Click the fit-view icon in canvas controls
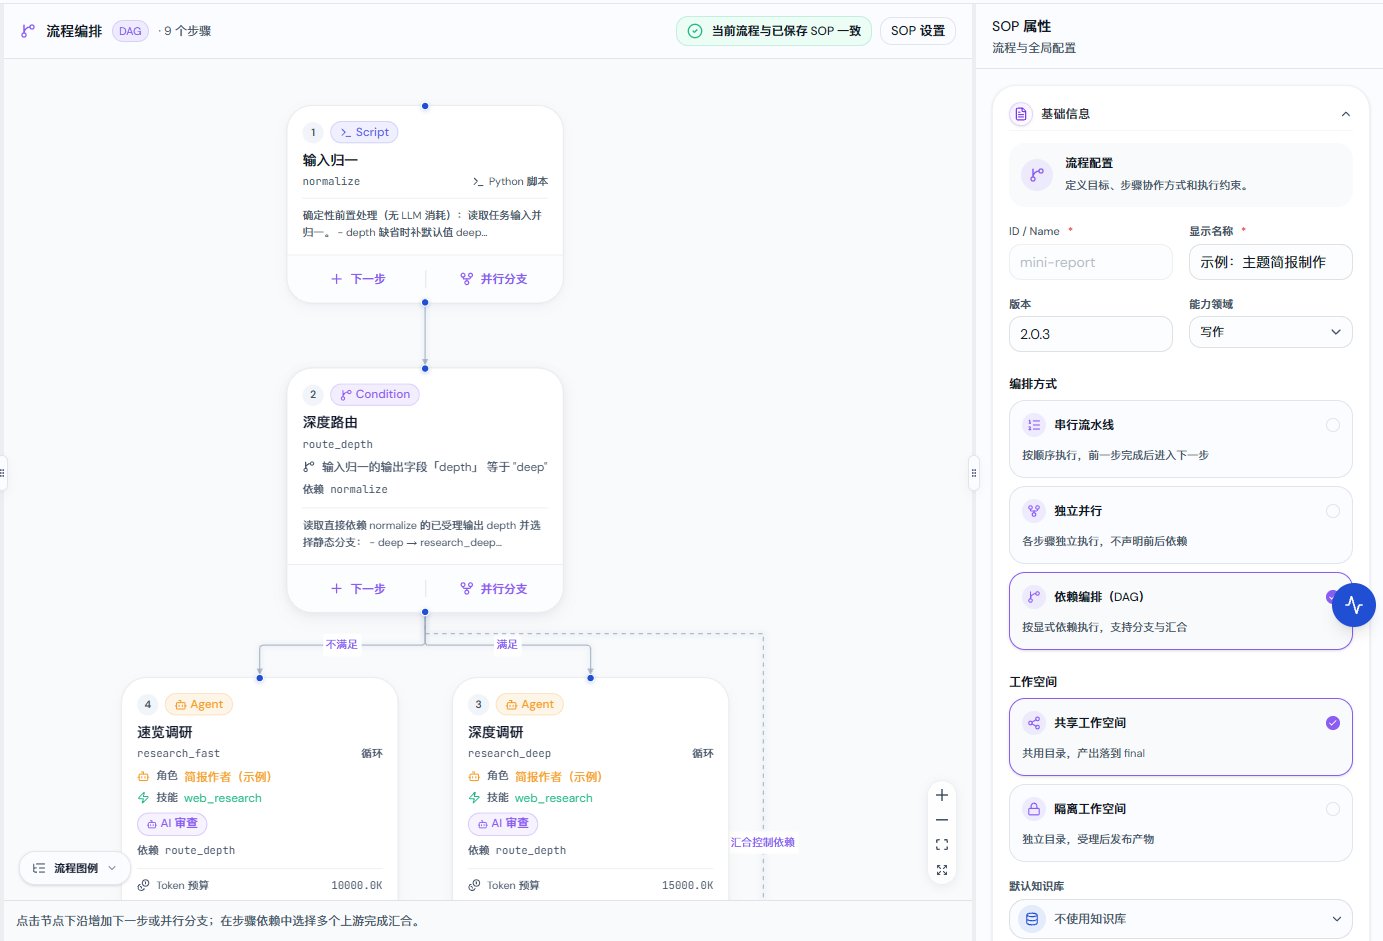Image resolution: width=1383 pixels, height=941 pixels. click(x=941, y=845)
